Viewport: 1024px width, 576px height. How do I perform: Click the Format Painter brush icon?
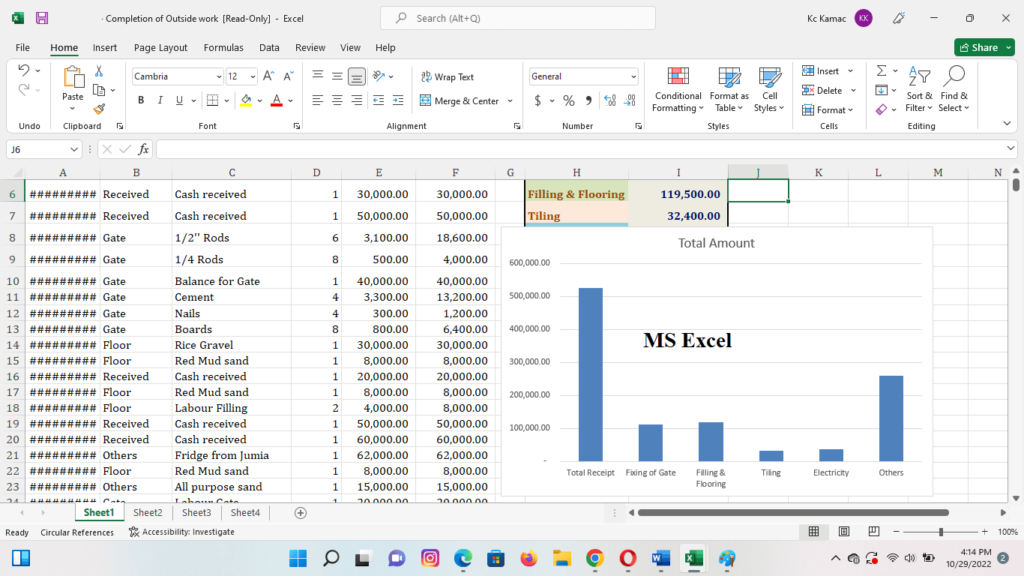(99, 109)
